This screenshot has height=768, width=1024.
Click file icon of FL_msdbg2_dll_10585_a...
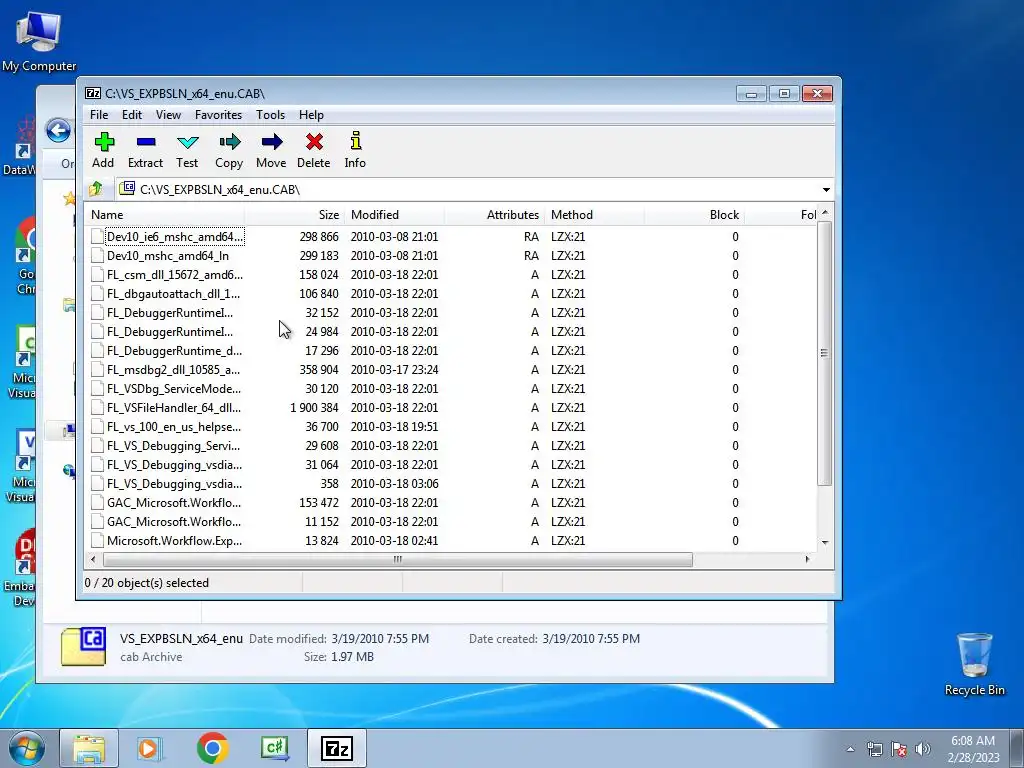[x=97, y=370]
